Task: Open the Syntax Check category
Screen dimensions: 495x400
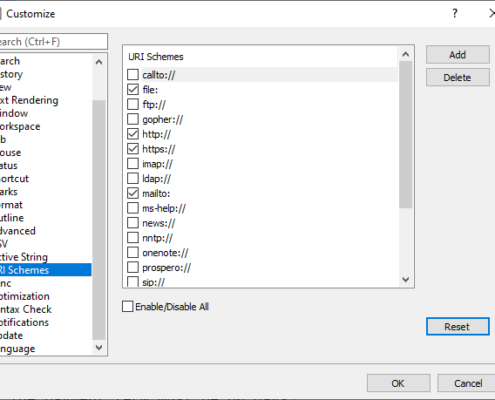Action: coord(26,309)
